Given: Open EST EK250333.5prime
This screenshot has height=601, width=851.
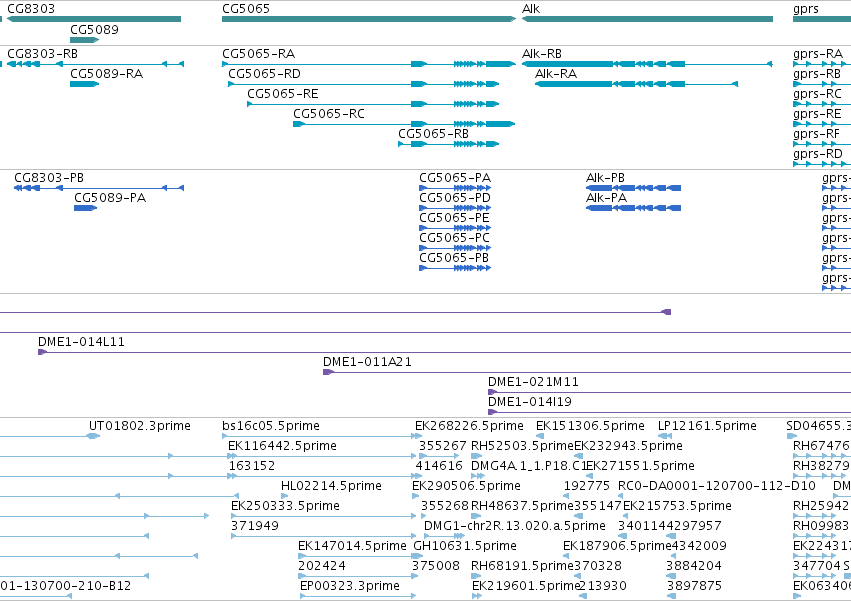Looking at the screenshot, I should pos(285,507).
